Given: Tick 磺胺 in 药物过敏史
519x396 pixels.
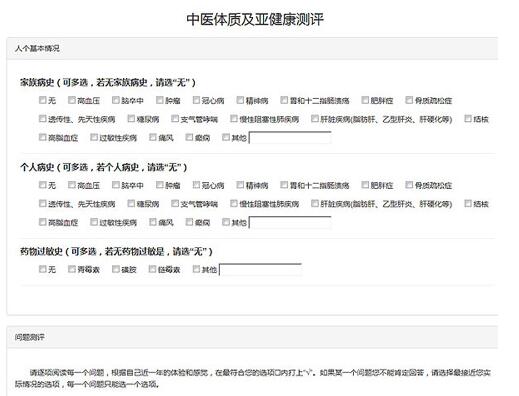Looking at the screenshot, I should (116, 269).
